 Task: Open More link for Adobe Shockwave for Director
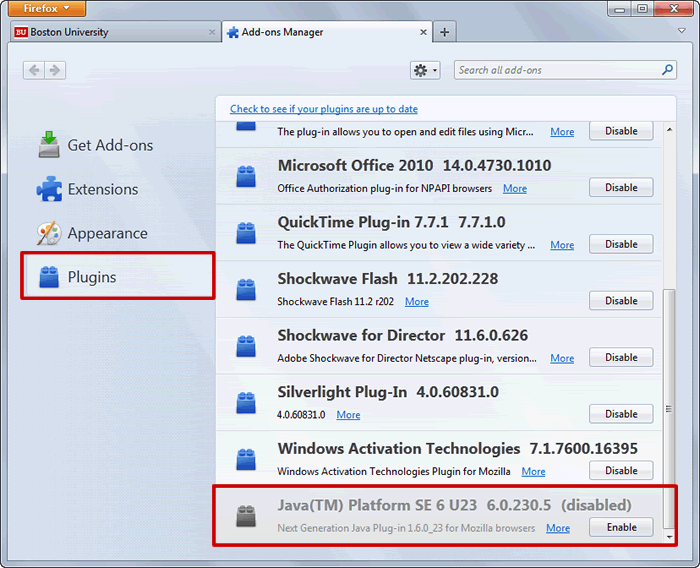coord(562,358)
